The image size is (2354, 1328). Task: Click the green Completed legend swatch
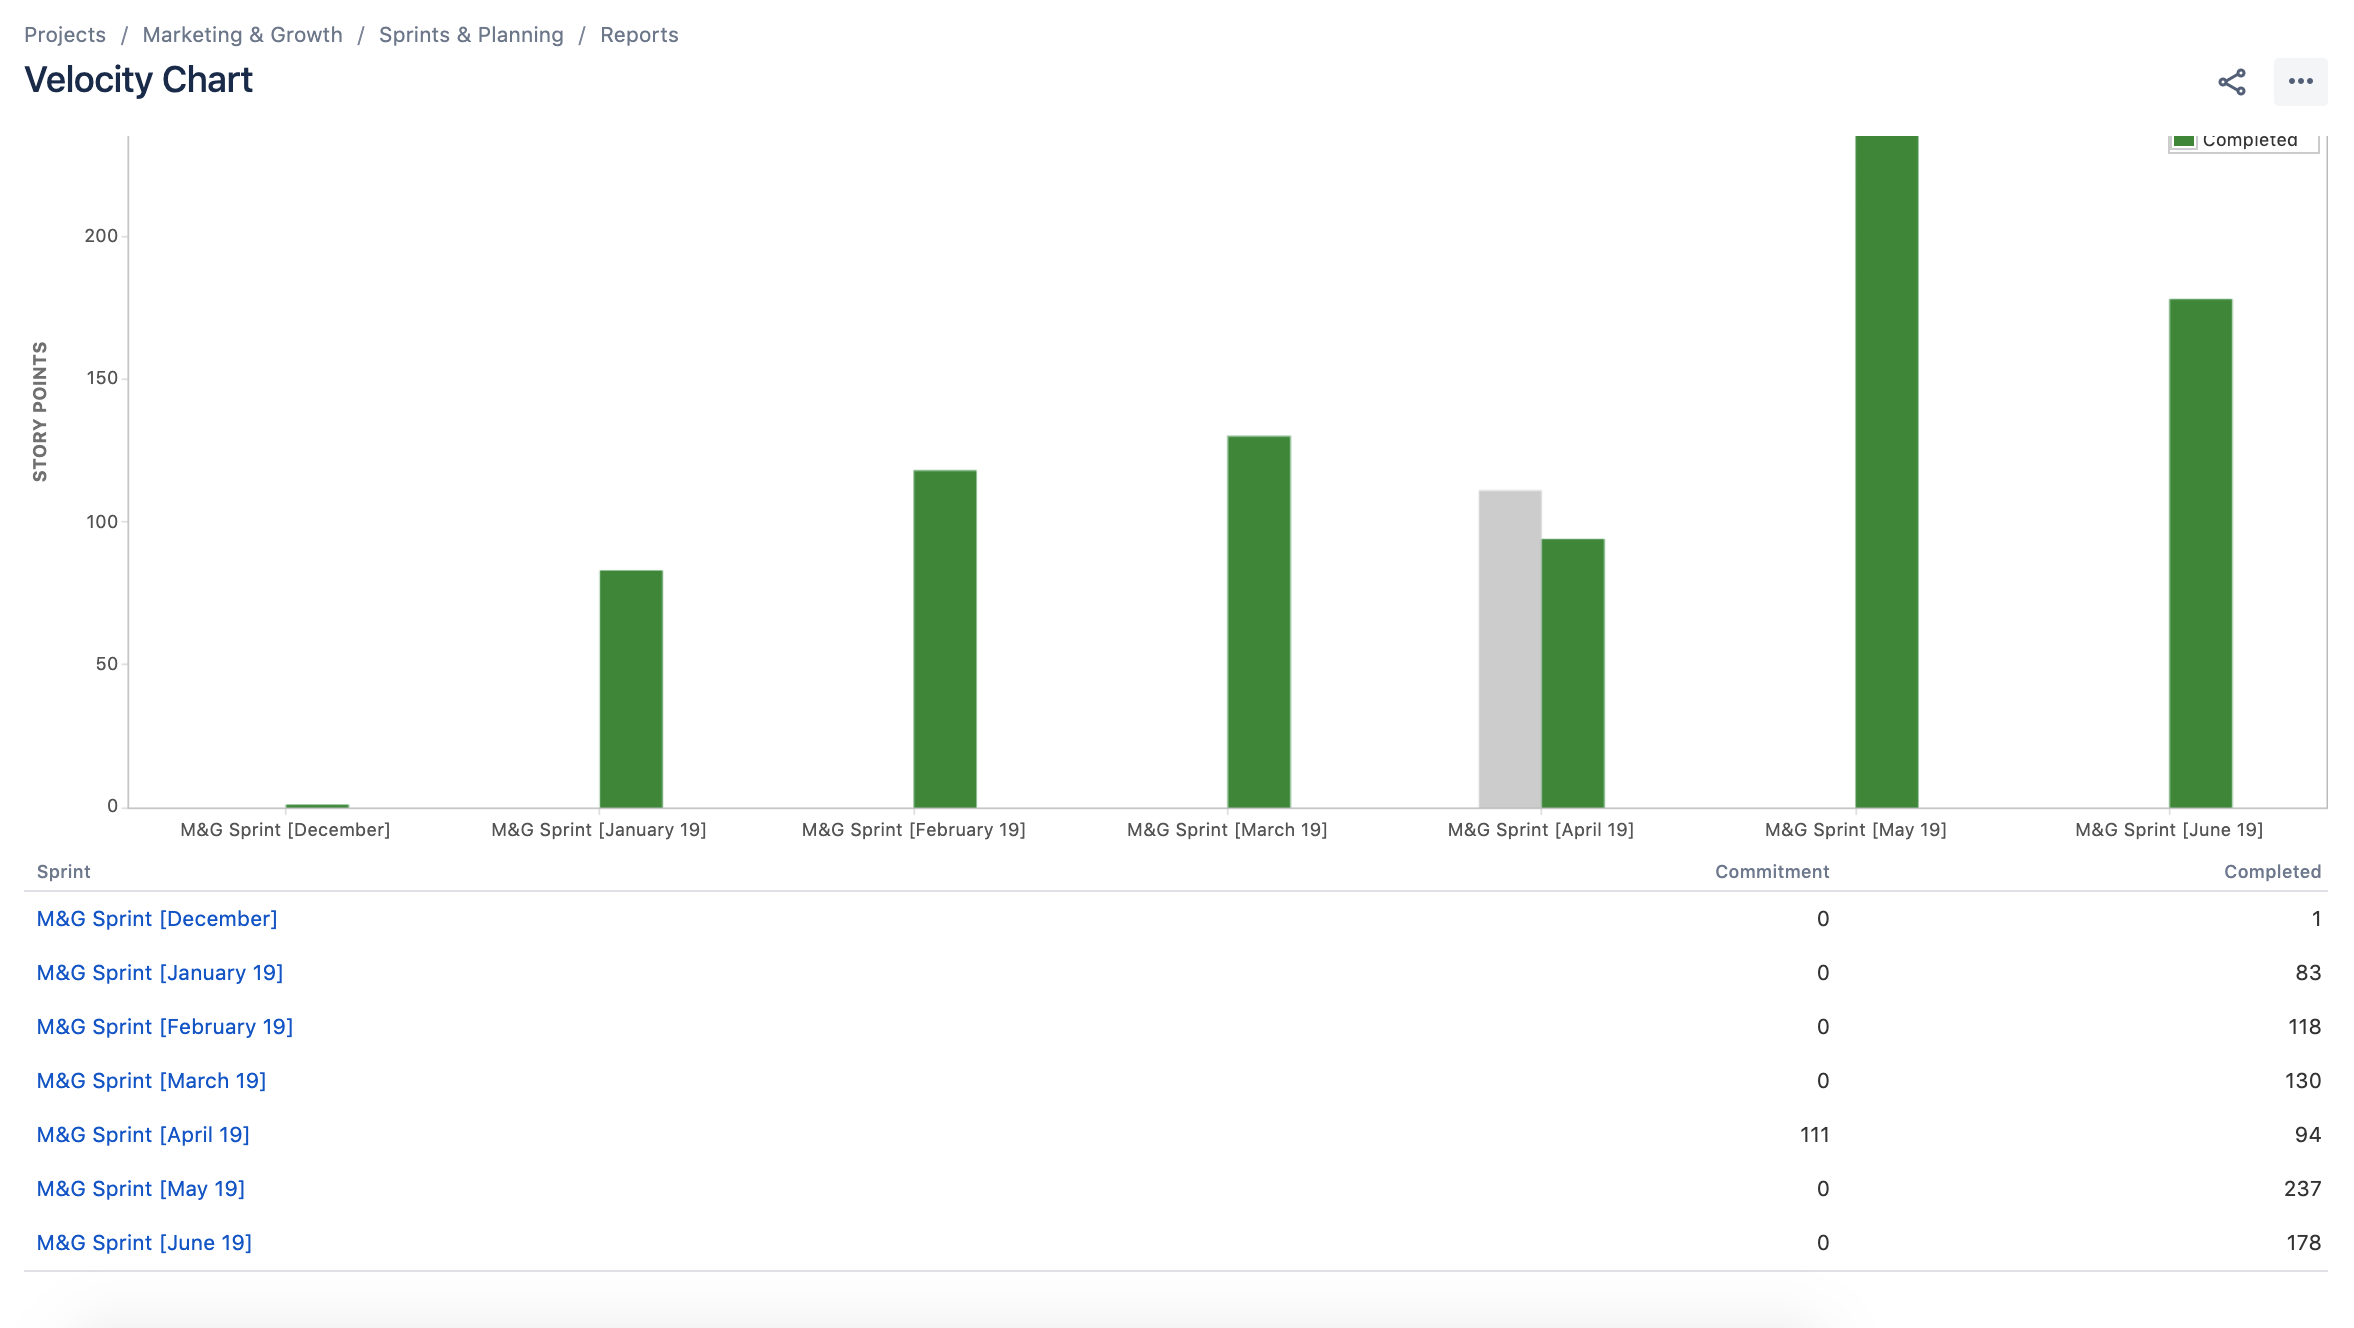coord(2184,141)
